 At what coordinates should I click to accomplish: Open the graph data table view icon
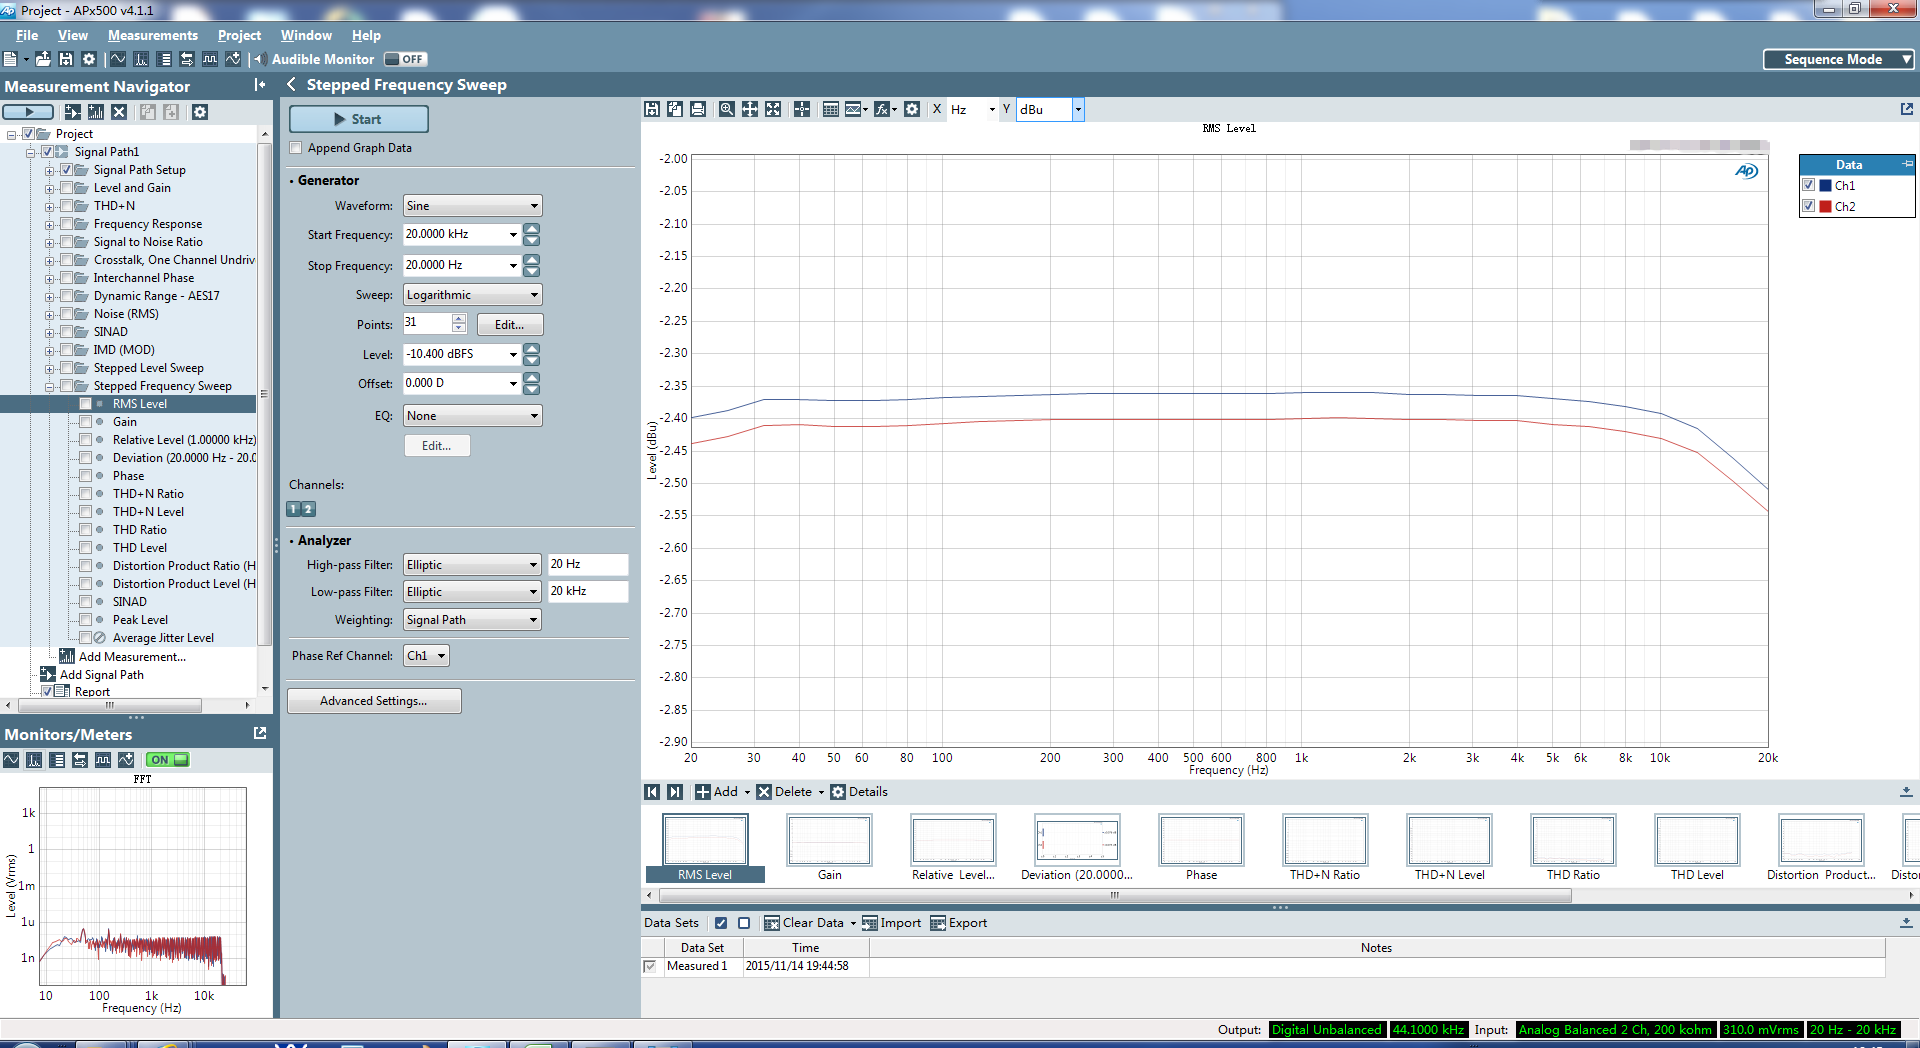pos(830,109)
